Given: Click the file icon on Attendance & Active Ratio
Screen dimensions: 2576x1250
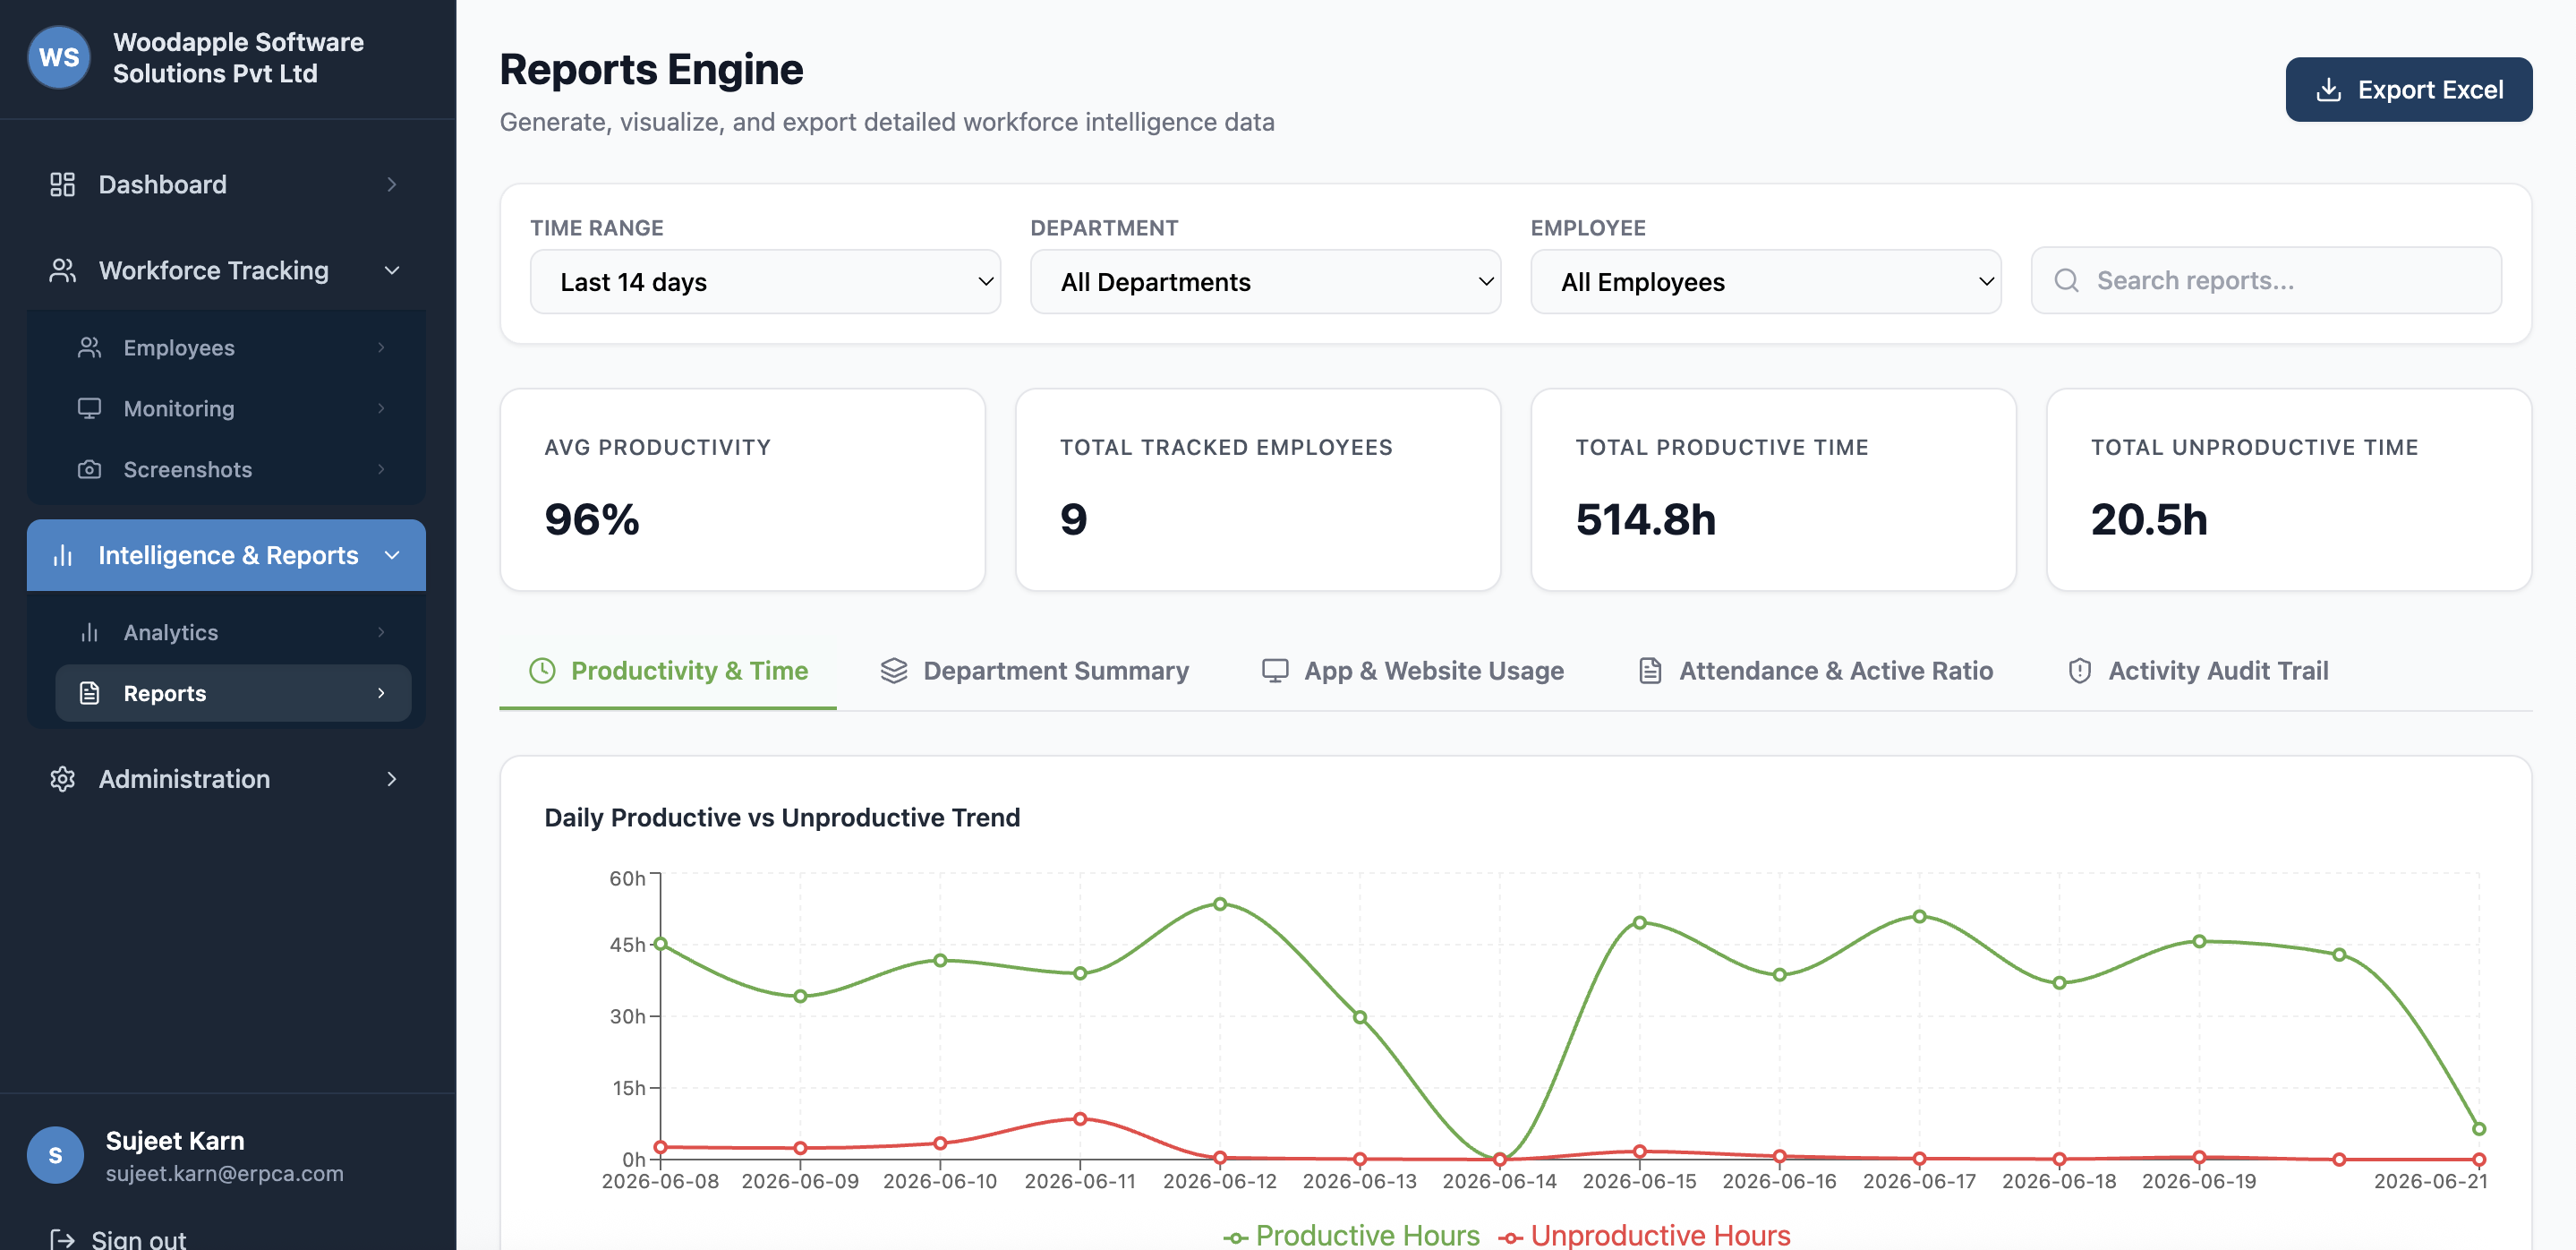Looking at the screenshot, I should [1650, 670].
